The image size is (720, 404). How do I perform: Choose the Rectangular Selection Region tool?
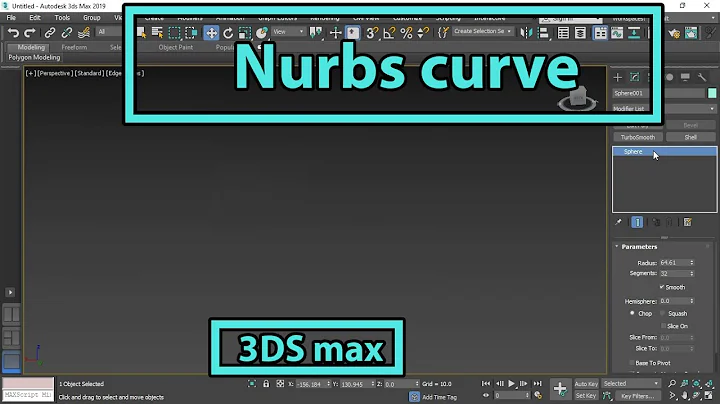click(174, 33)
